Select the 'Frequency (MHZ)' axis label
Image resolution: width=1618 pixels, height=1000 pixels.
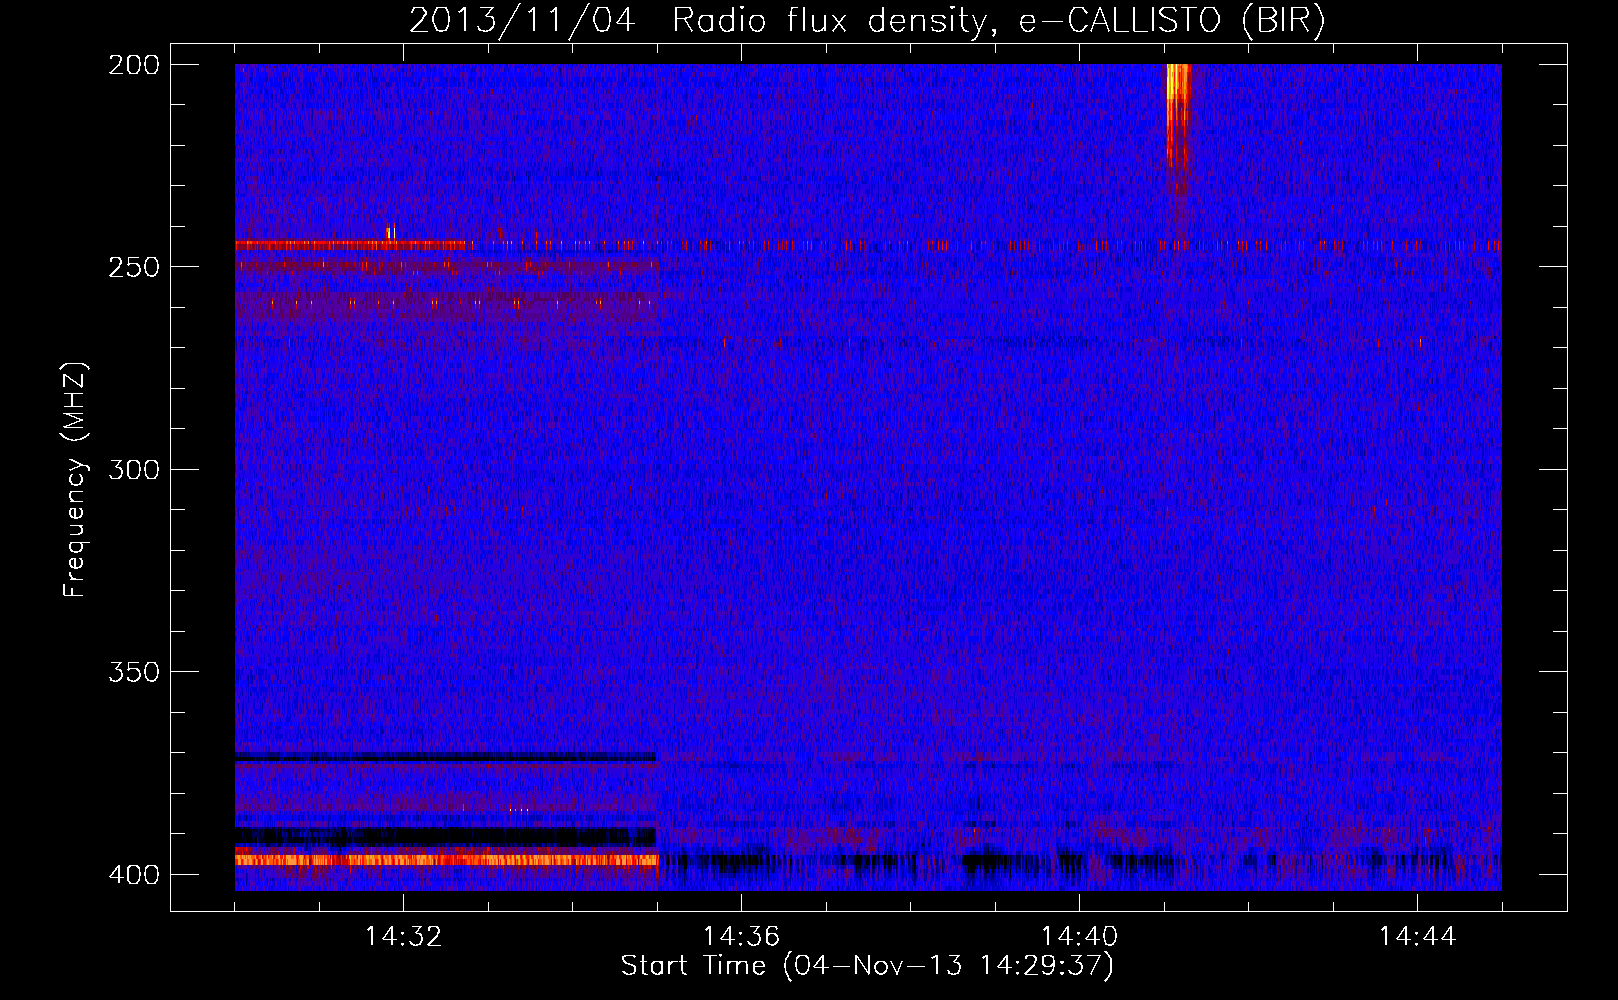click(75, 479)
